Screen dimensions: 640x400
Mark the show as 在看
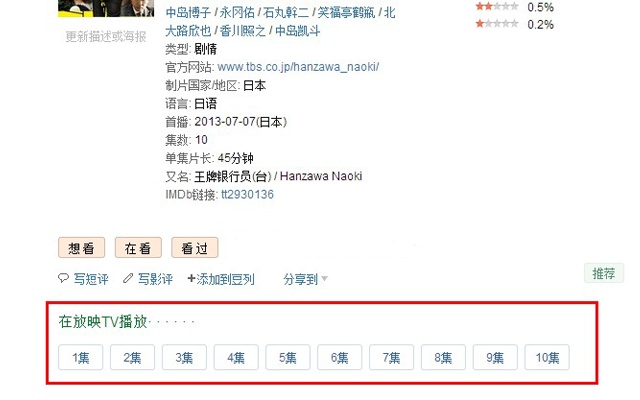pos(138,248)
